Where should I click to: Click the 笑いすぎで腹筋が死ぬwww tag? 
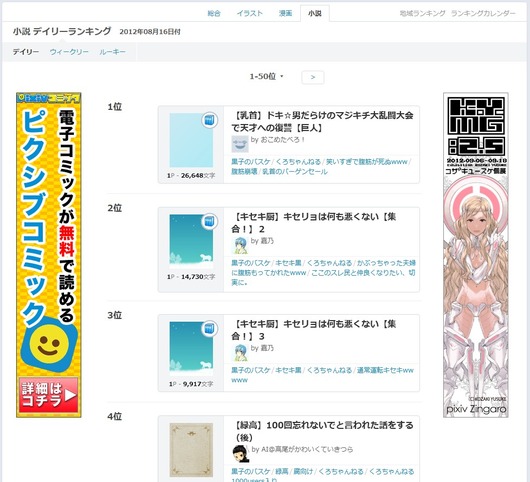pyautogui.click(x=367, y=162)
